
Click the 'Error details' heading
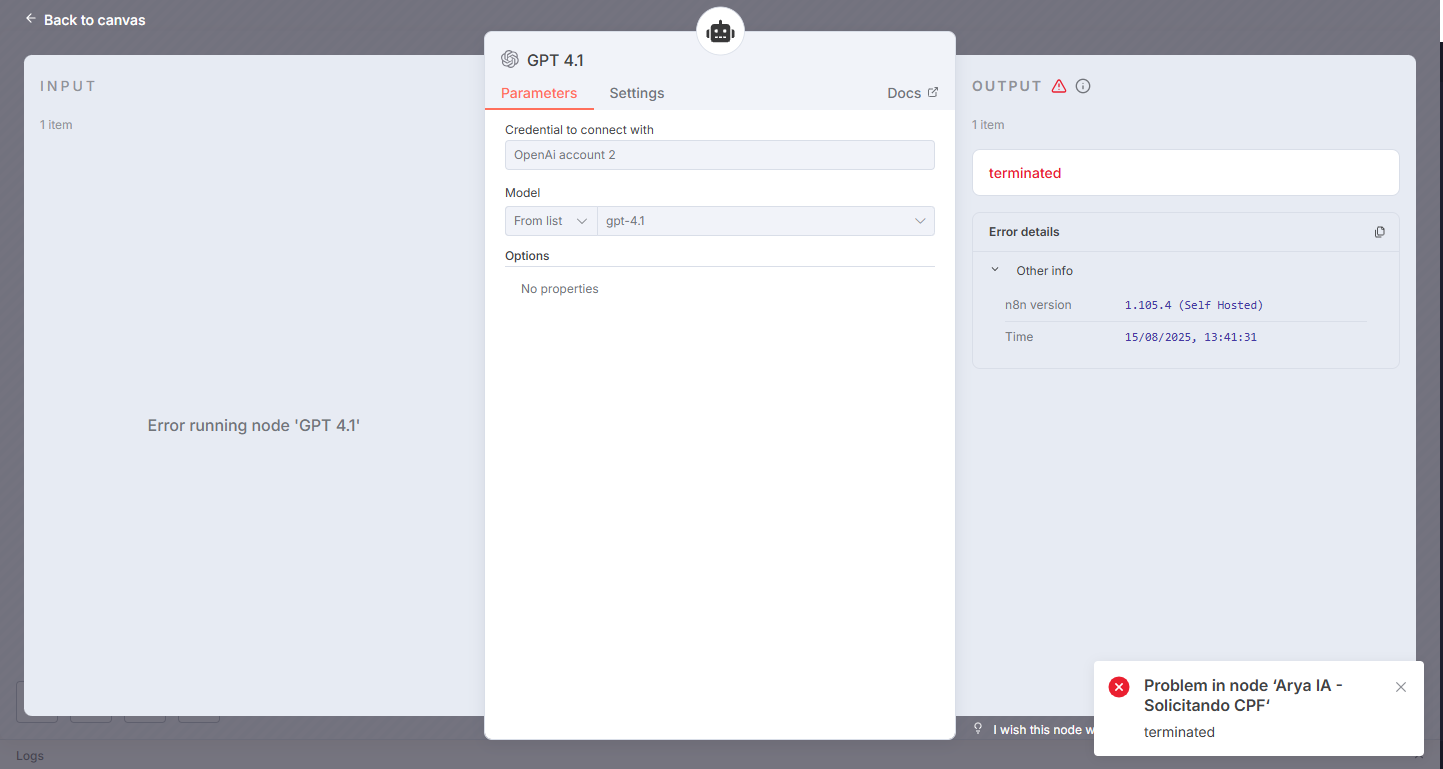[1024, 232]
